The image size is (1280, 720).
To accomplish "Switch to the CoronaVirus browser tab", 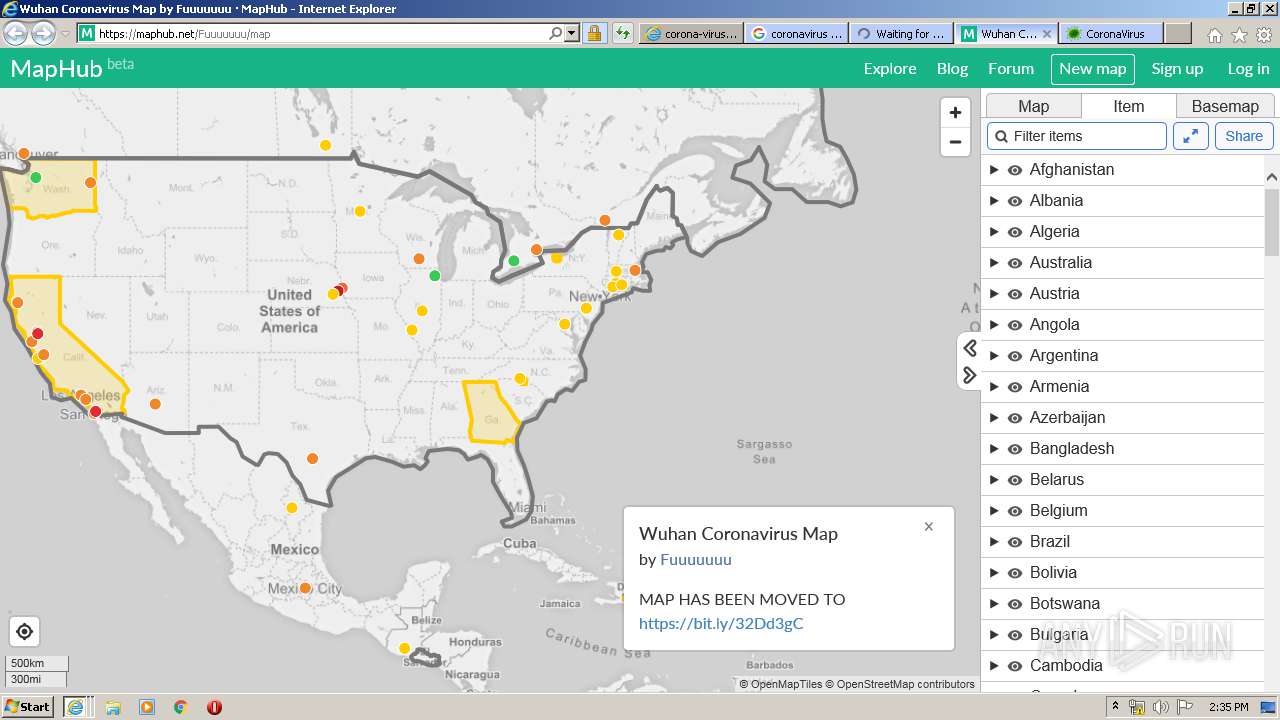I will 1113,33.
